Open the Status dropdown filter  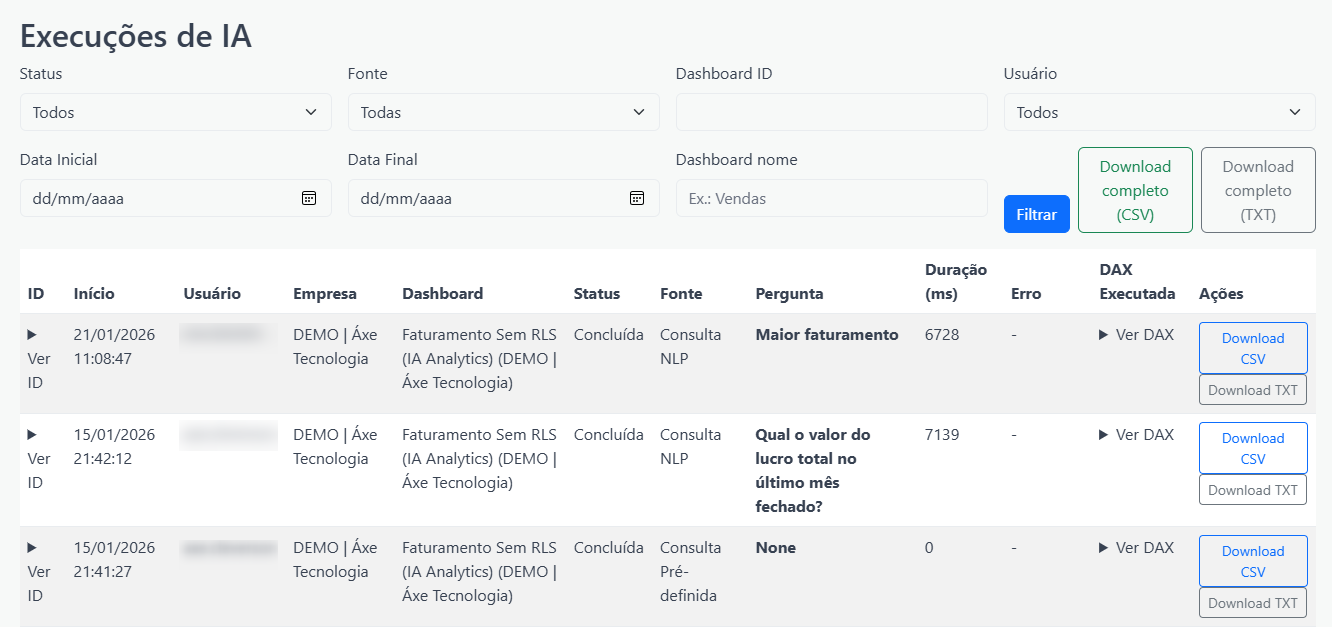[x=175, y=112]
